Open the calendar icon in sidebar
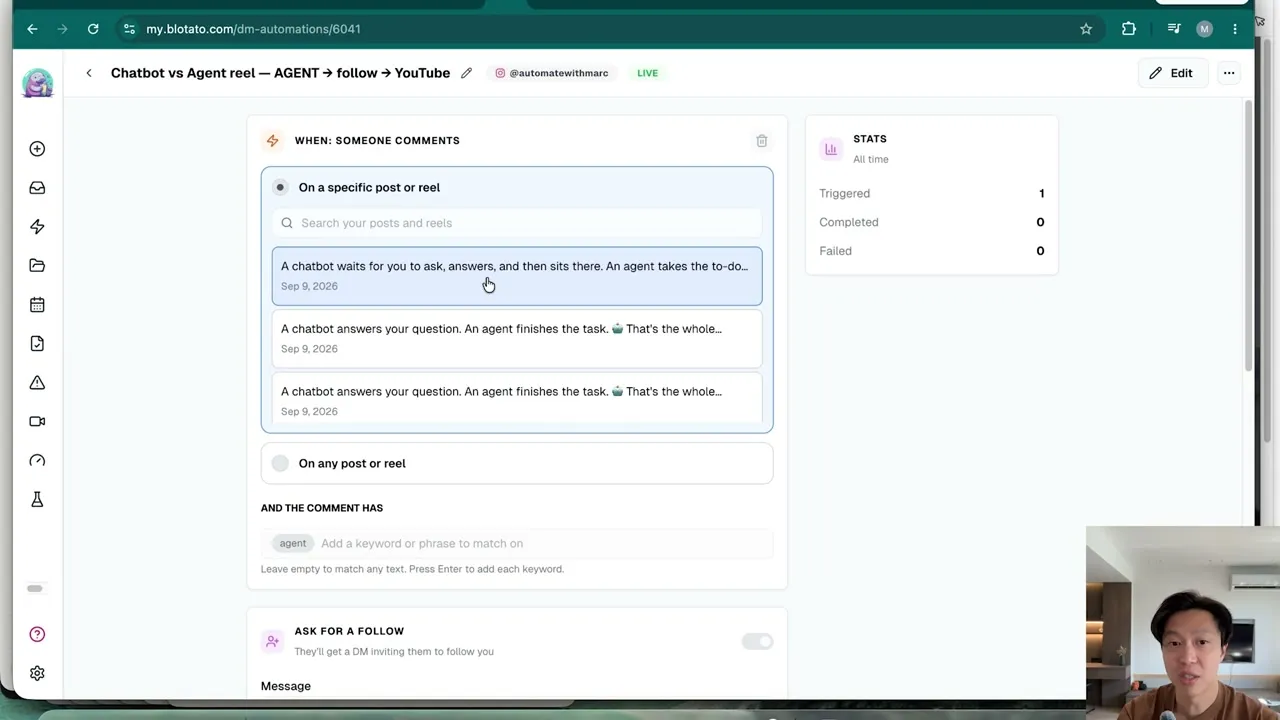Image resolution: width=1280 pixels, height=720 pixels. (x=37, y=305)
